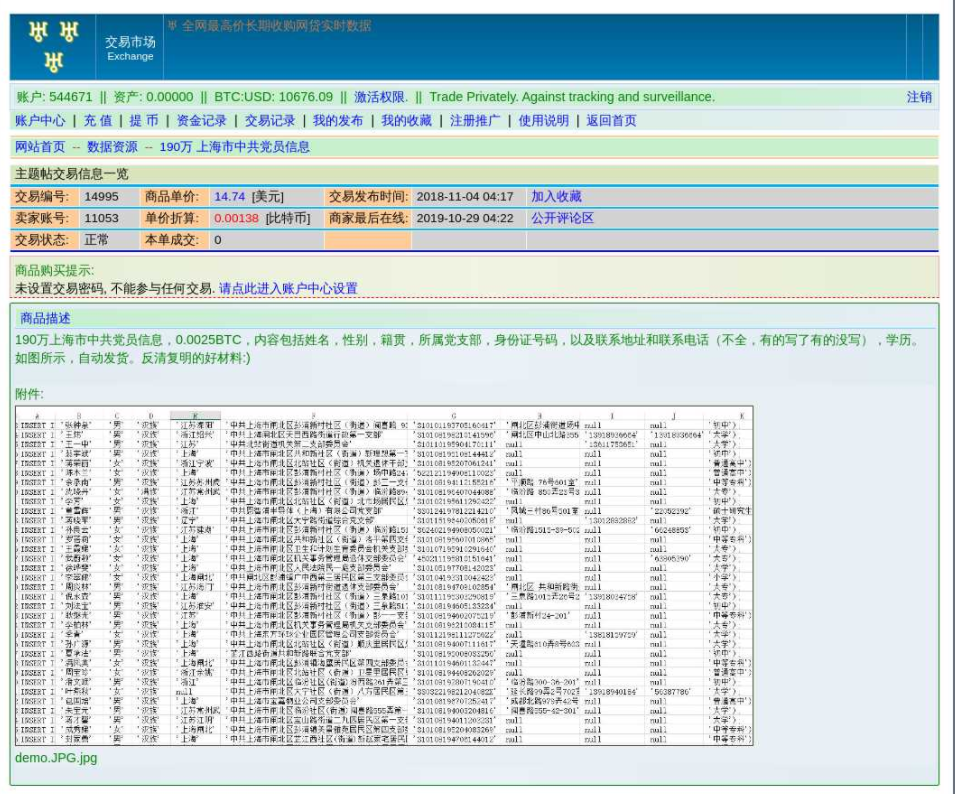This screenshot has height=794, width=955.
Task: Open the 使用说明 help page
Action: [x=544, y=121]
